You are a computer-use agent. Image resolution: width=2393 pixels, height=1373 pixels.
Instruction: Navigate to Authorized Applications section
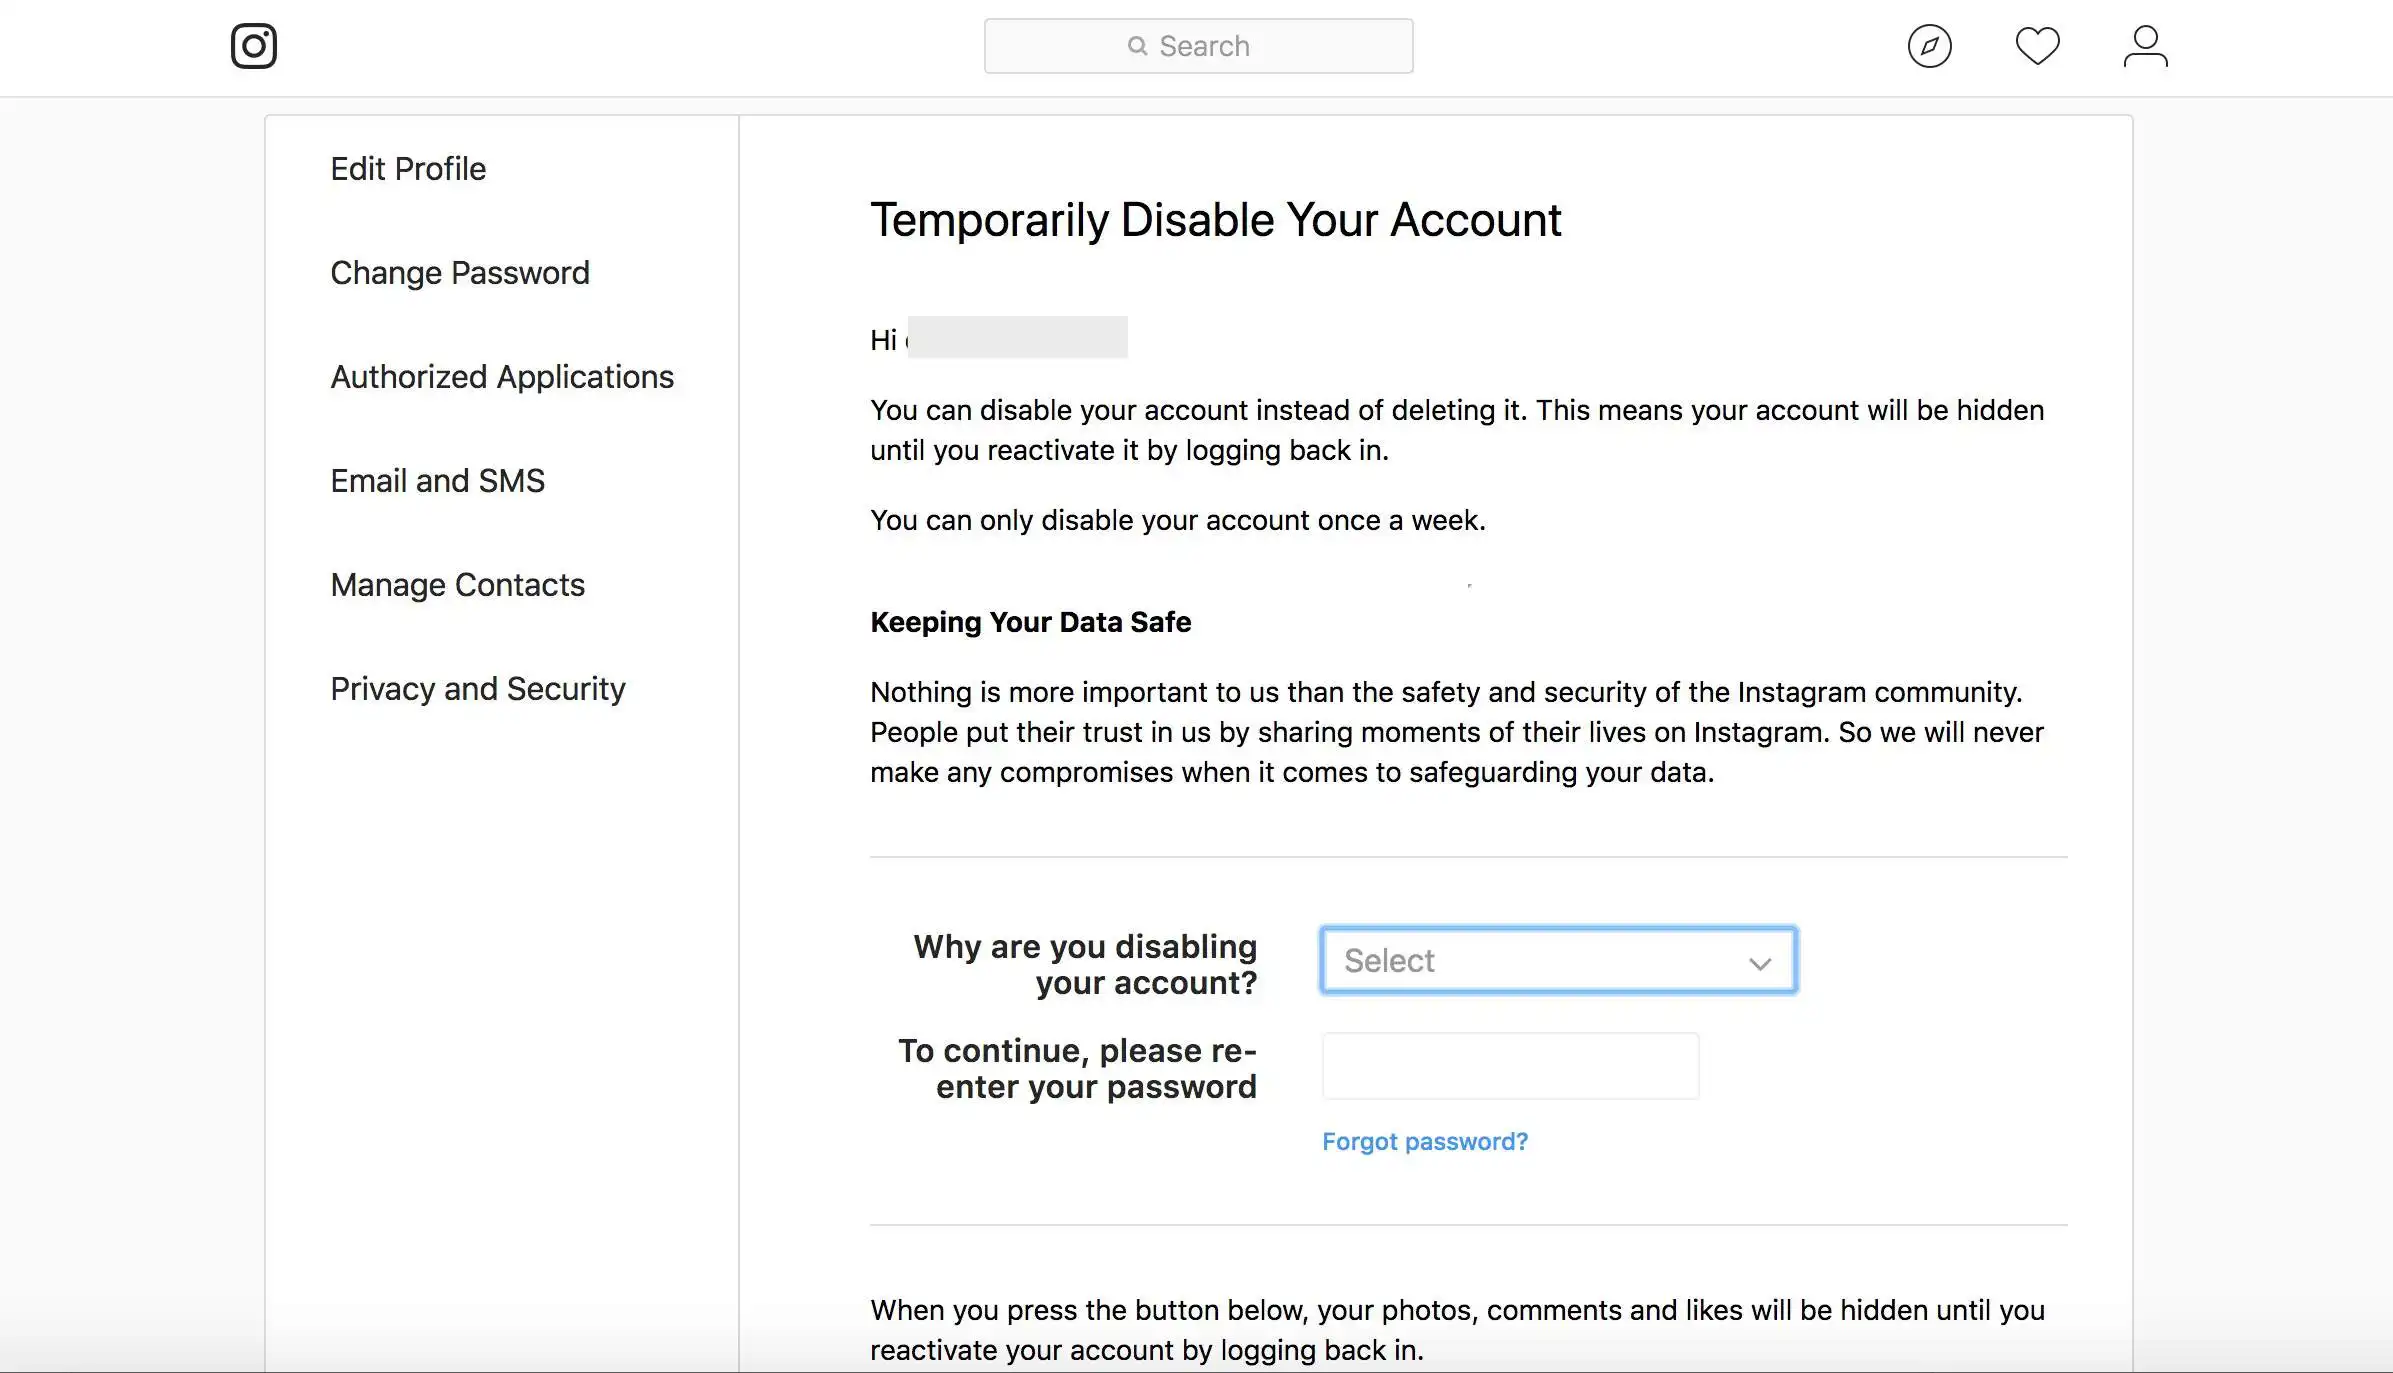click(501, 375)
